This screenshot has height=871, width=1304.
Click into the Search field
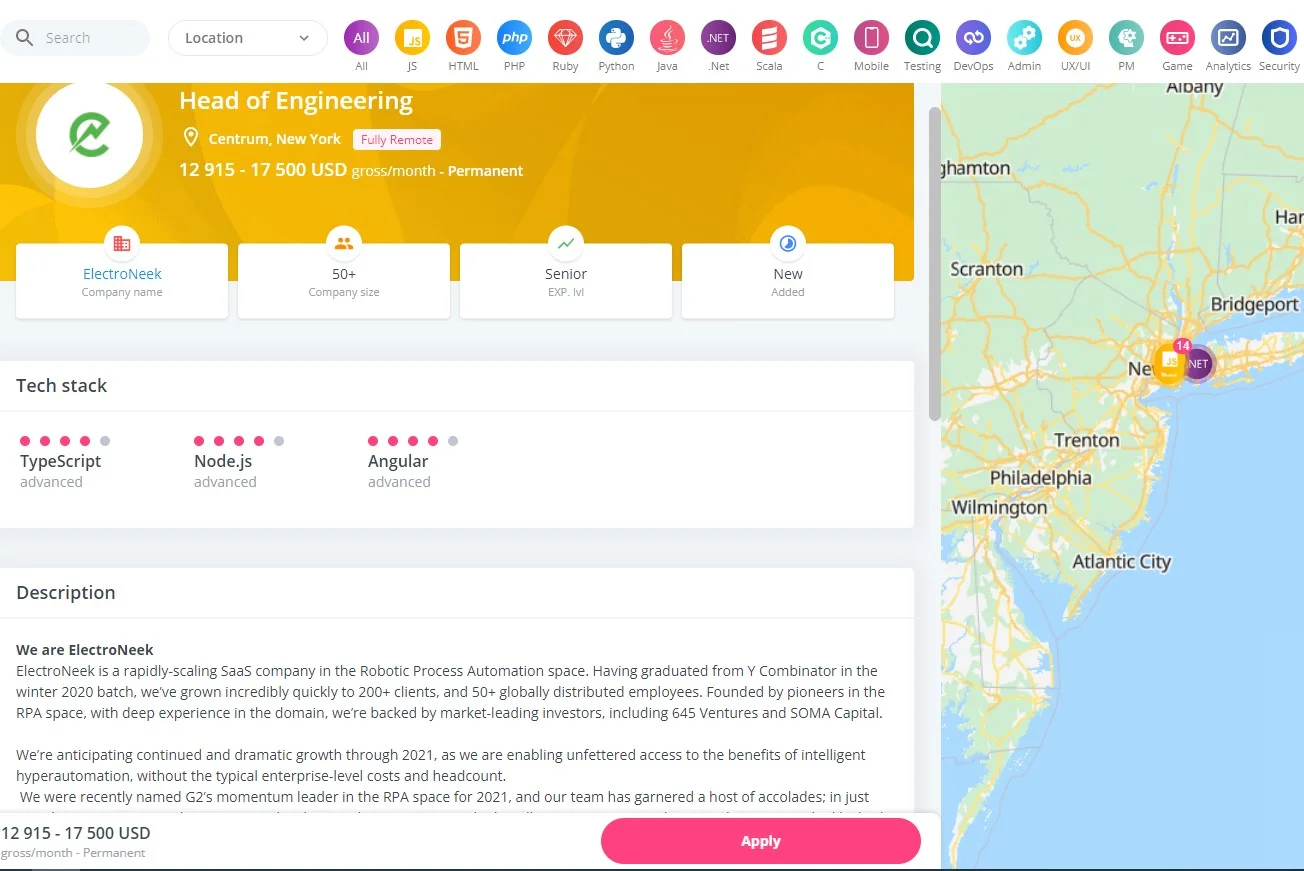[75, 38]
